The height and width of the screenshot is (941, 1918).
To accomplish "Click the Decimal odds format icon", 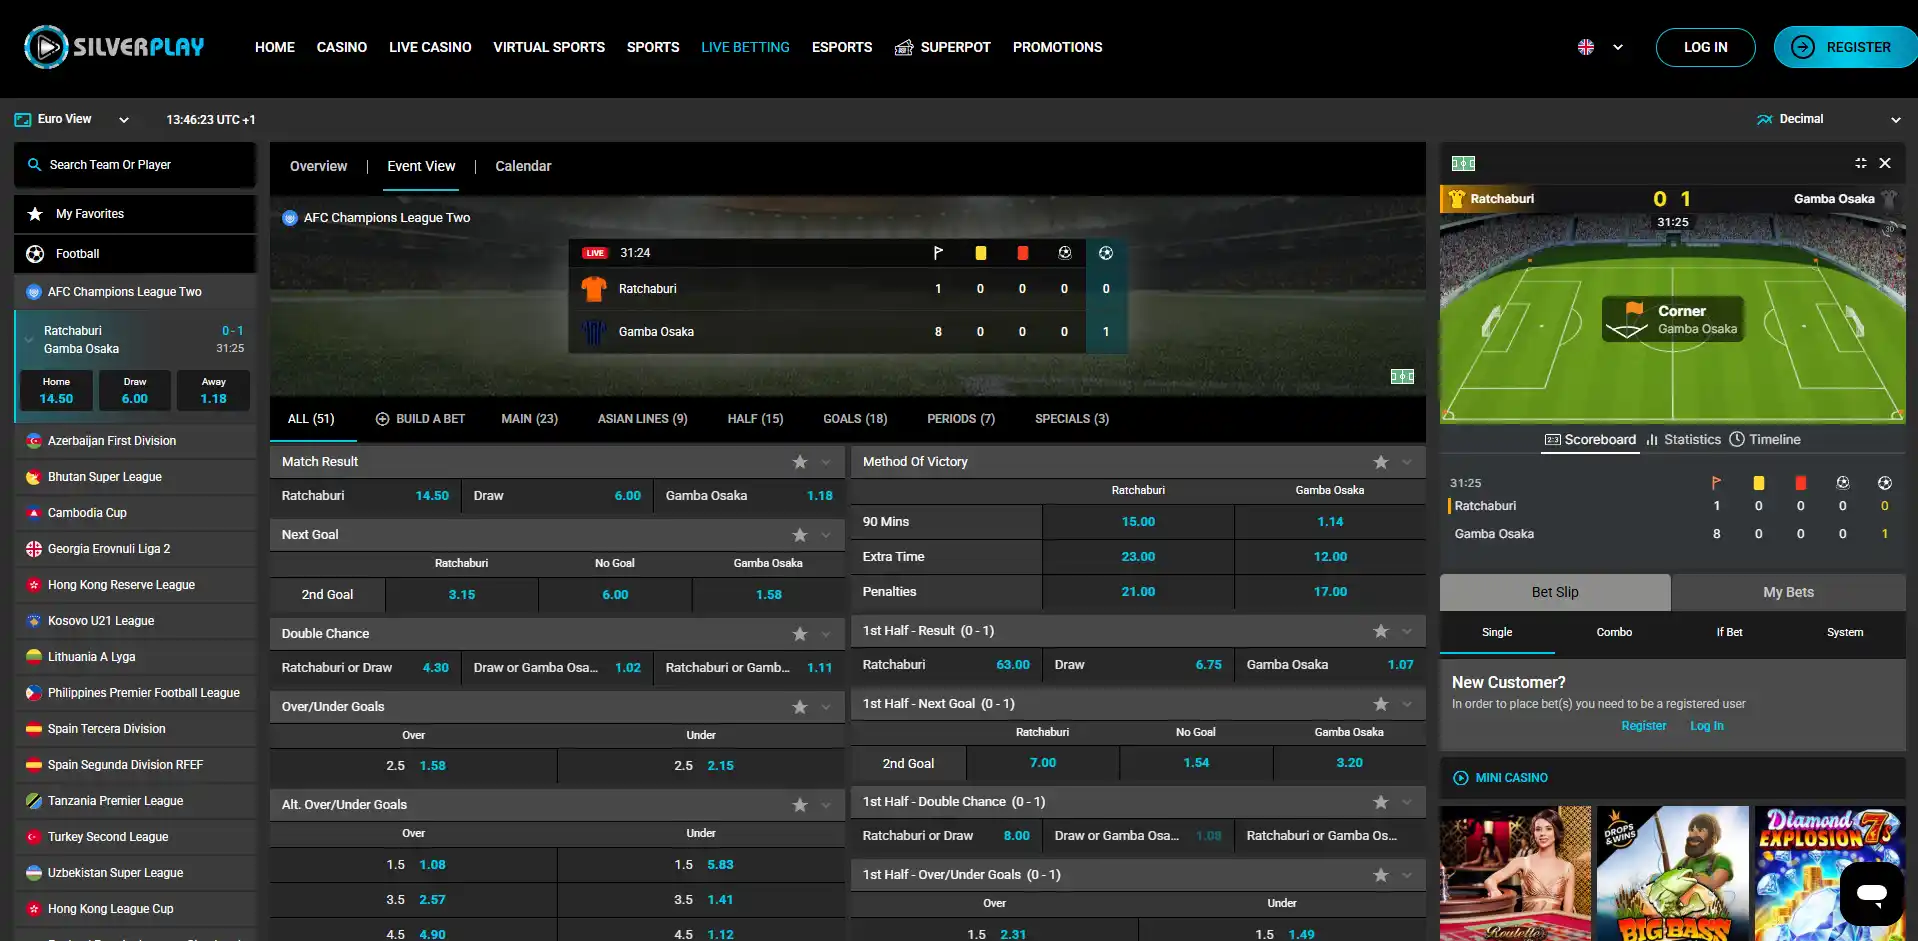I will (x=1765, y=120).
